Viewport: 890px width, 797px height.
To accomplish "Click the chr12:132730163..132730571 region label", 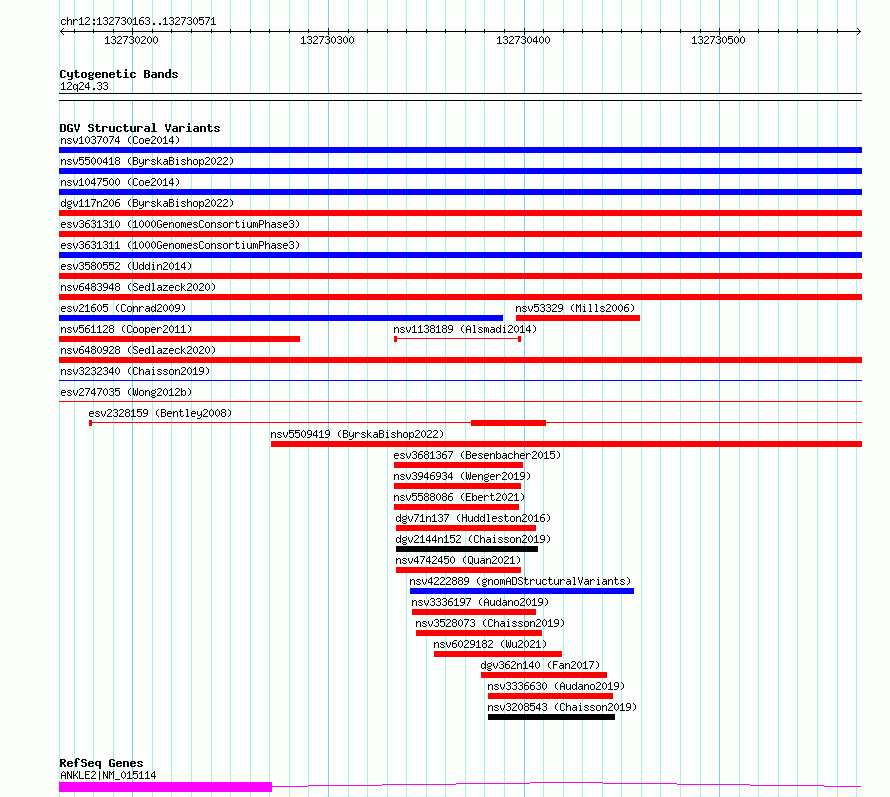I will 138,22.
